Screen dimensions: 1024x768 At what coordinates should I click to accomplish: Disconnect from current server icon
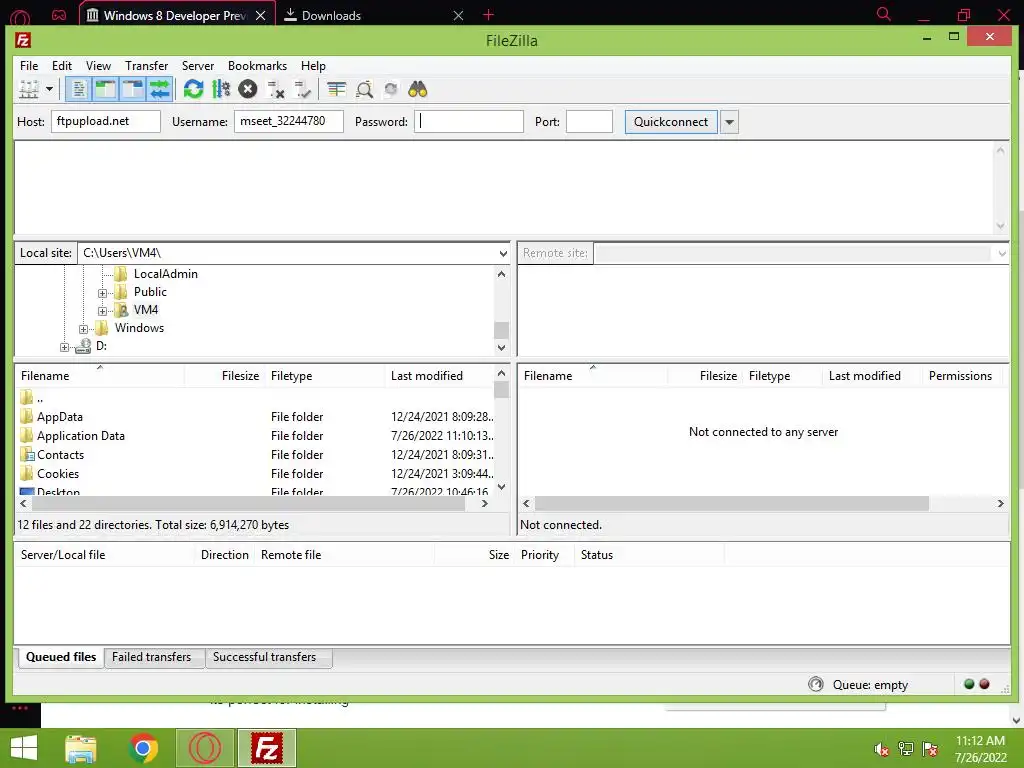276,89
